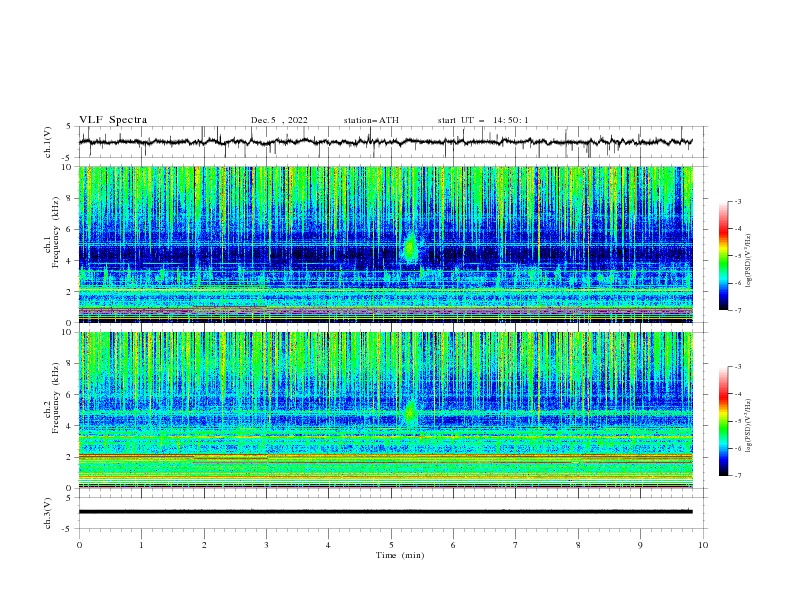Click time axis tick label 9

pyautogui.click(x=640, y=545)
